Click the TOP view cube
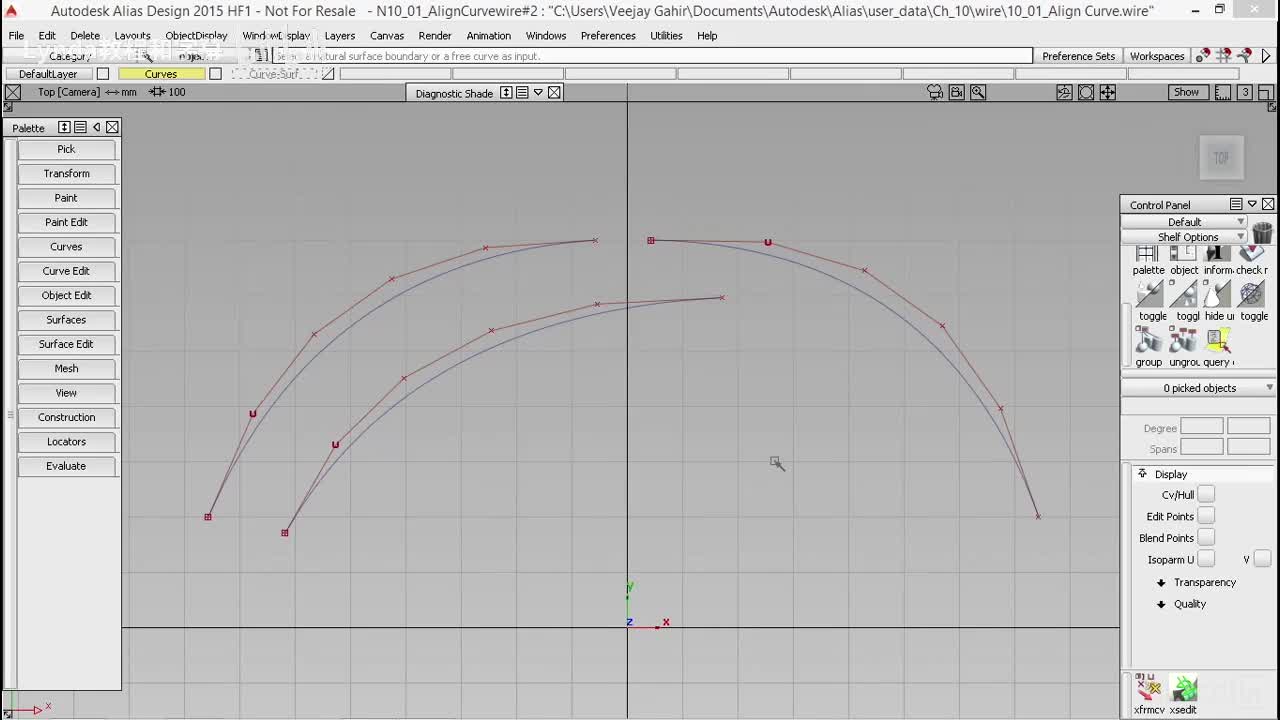Image resolution: width=1280 pixels, height=720 pixels. click(x=1221, y=158)
